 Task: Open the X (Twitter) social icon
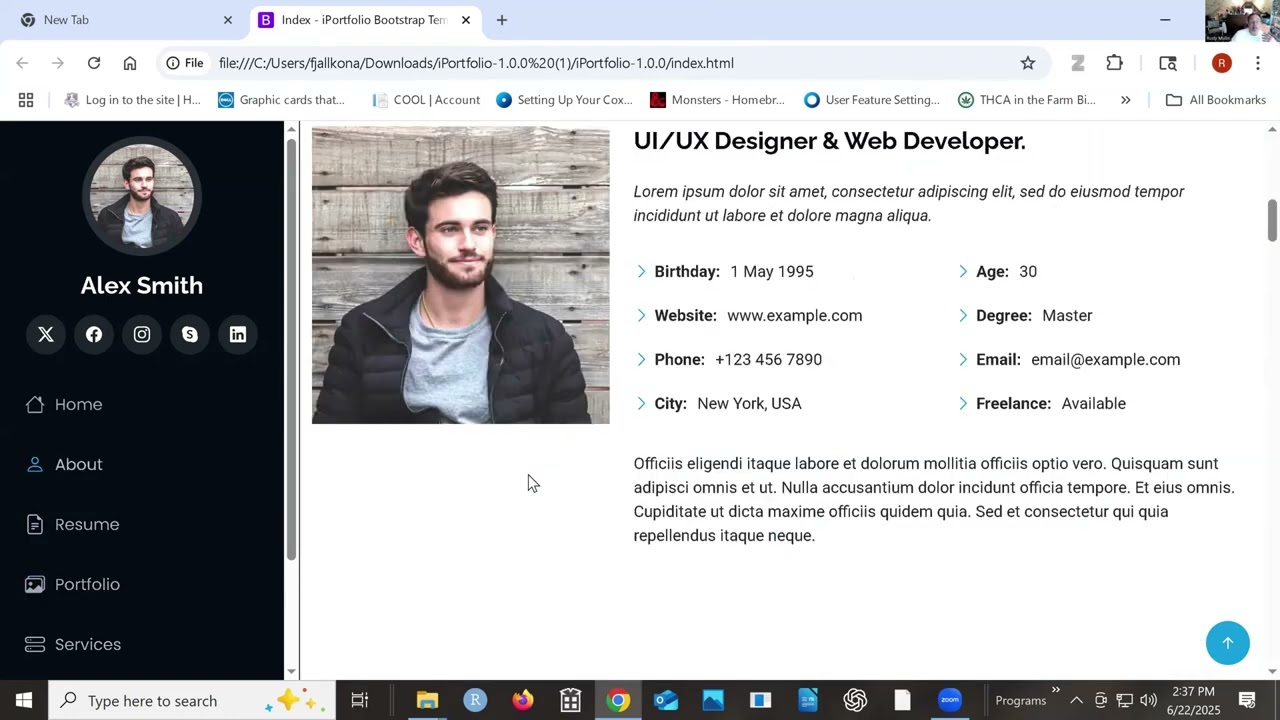(x=46, y=335)
